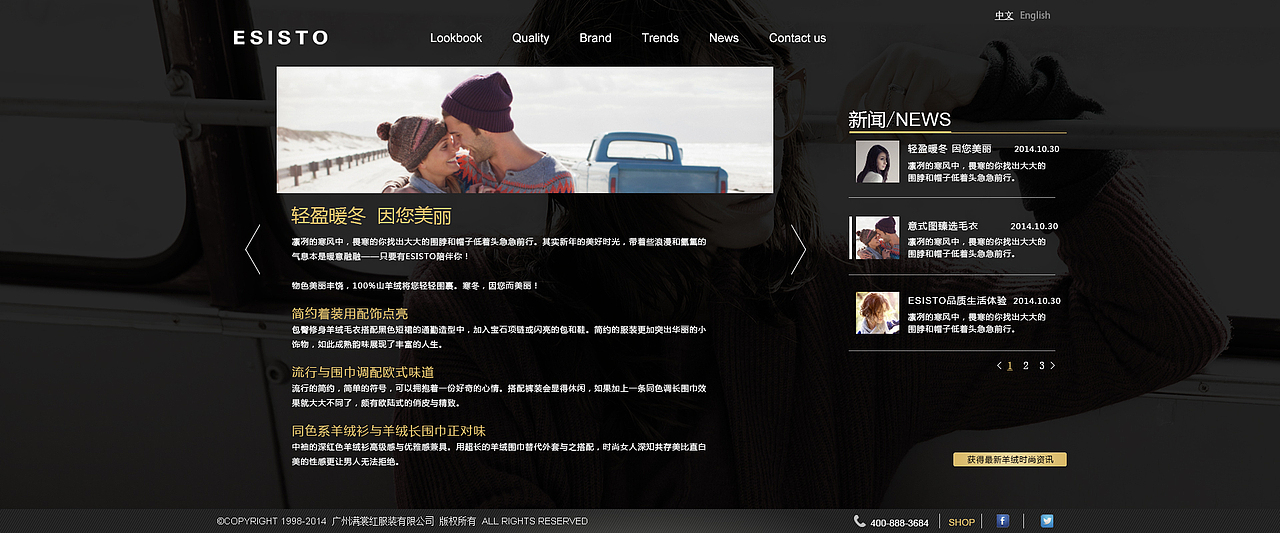
Task: Select the 流行与围巾调配欧式味道 heading
Action: [363, 372]
